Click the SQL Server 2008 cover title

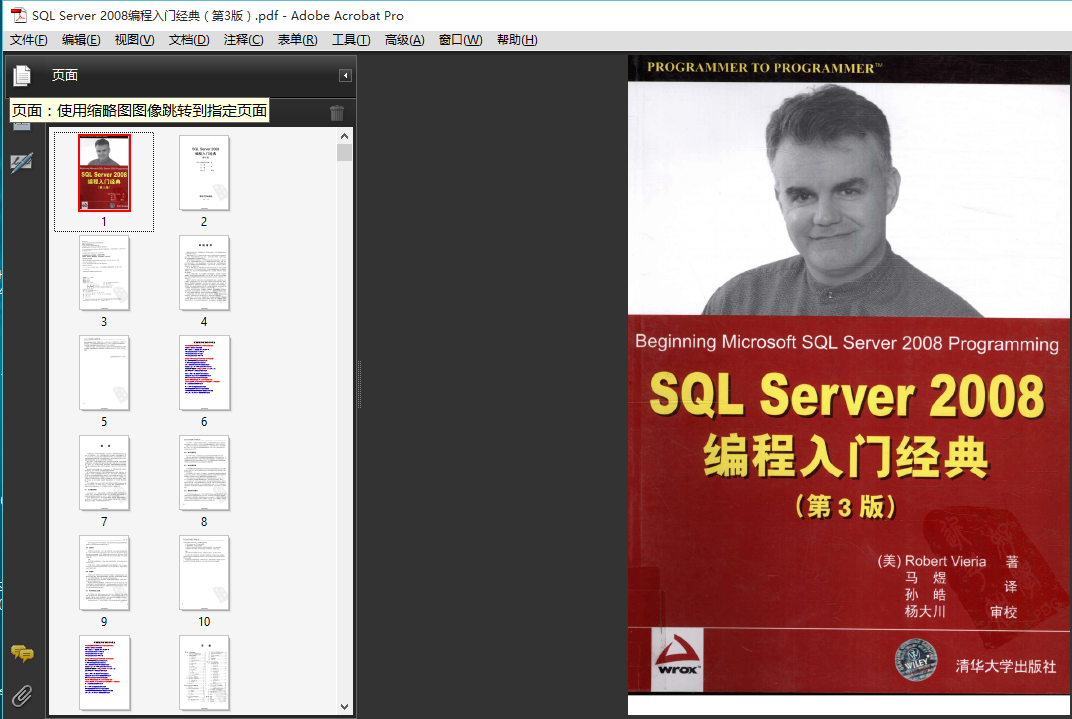[846, 396]
